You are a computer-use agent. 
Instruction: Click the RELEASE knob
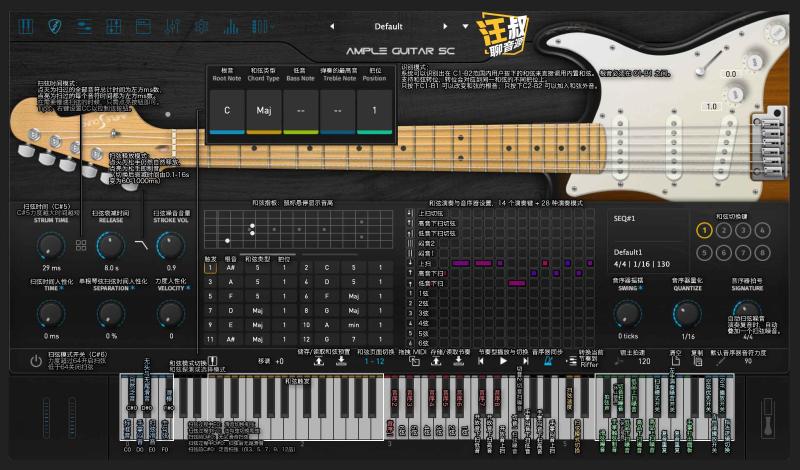pos(111,246)
